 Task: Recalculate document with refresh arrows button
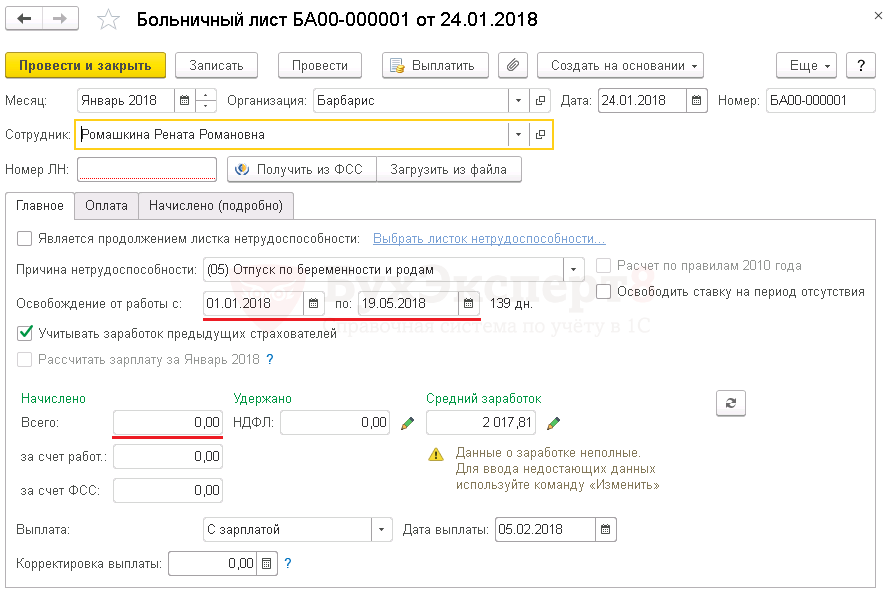(x=731, y=403)
